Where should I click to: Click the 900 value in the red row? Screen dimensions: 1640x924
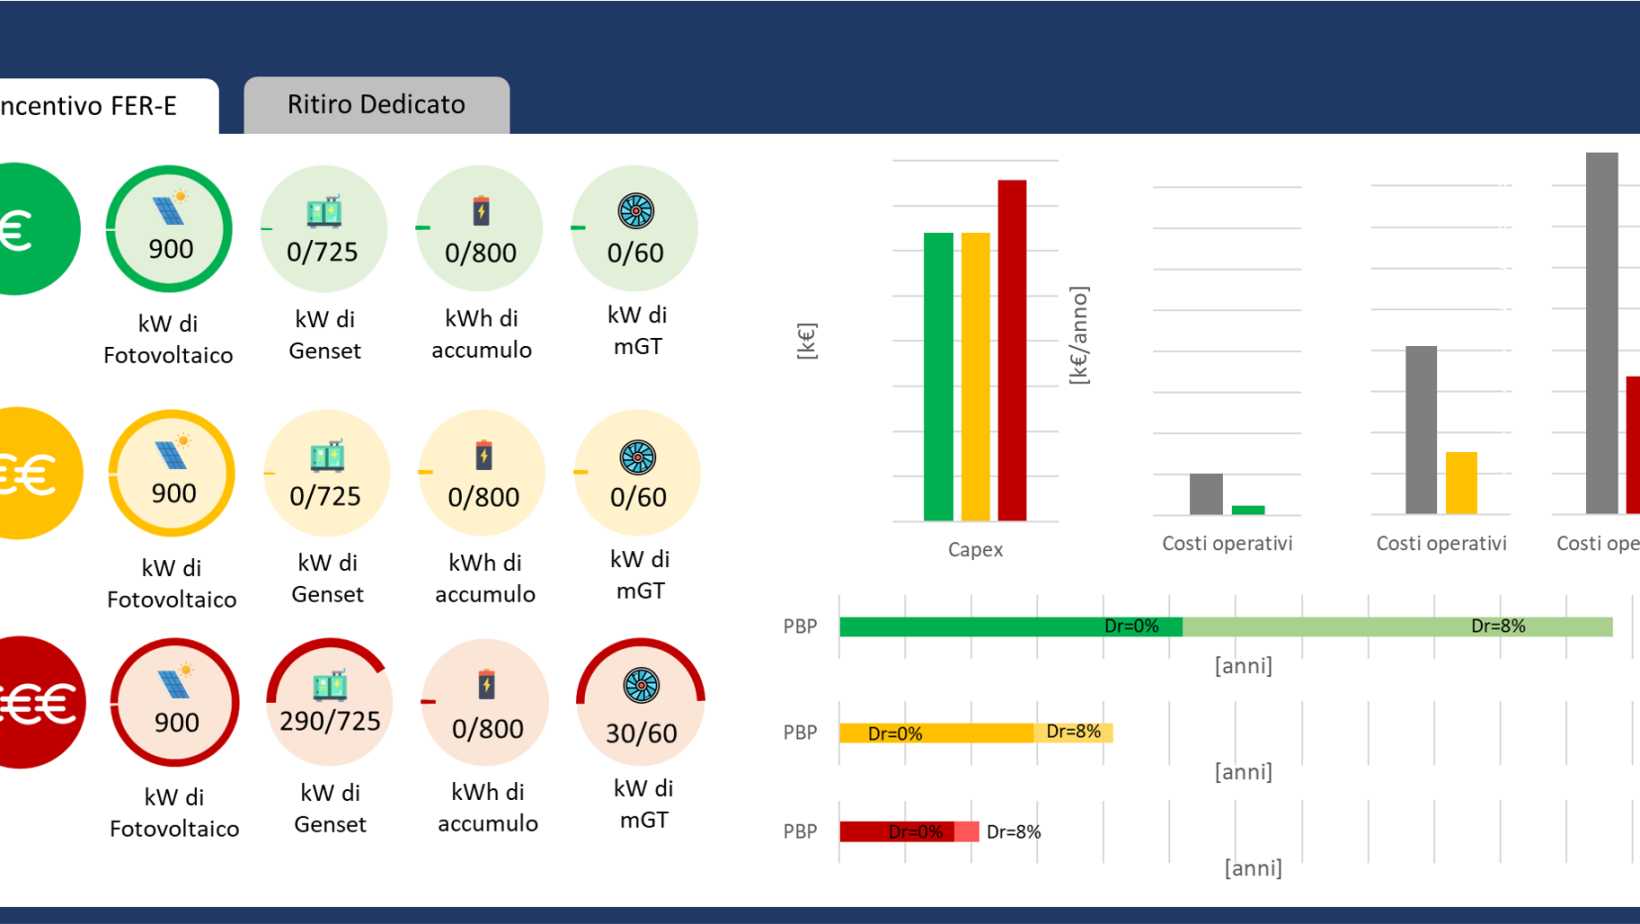[177, 722]
